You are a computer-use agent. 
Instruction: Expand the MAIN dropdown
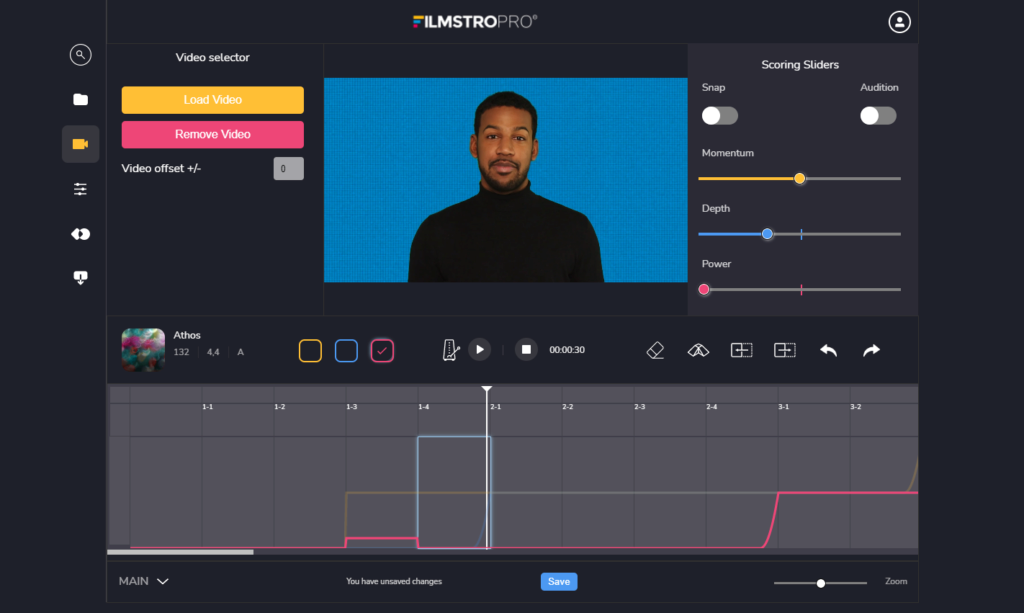(x=144, y=581)
